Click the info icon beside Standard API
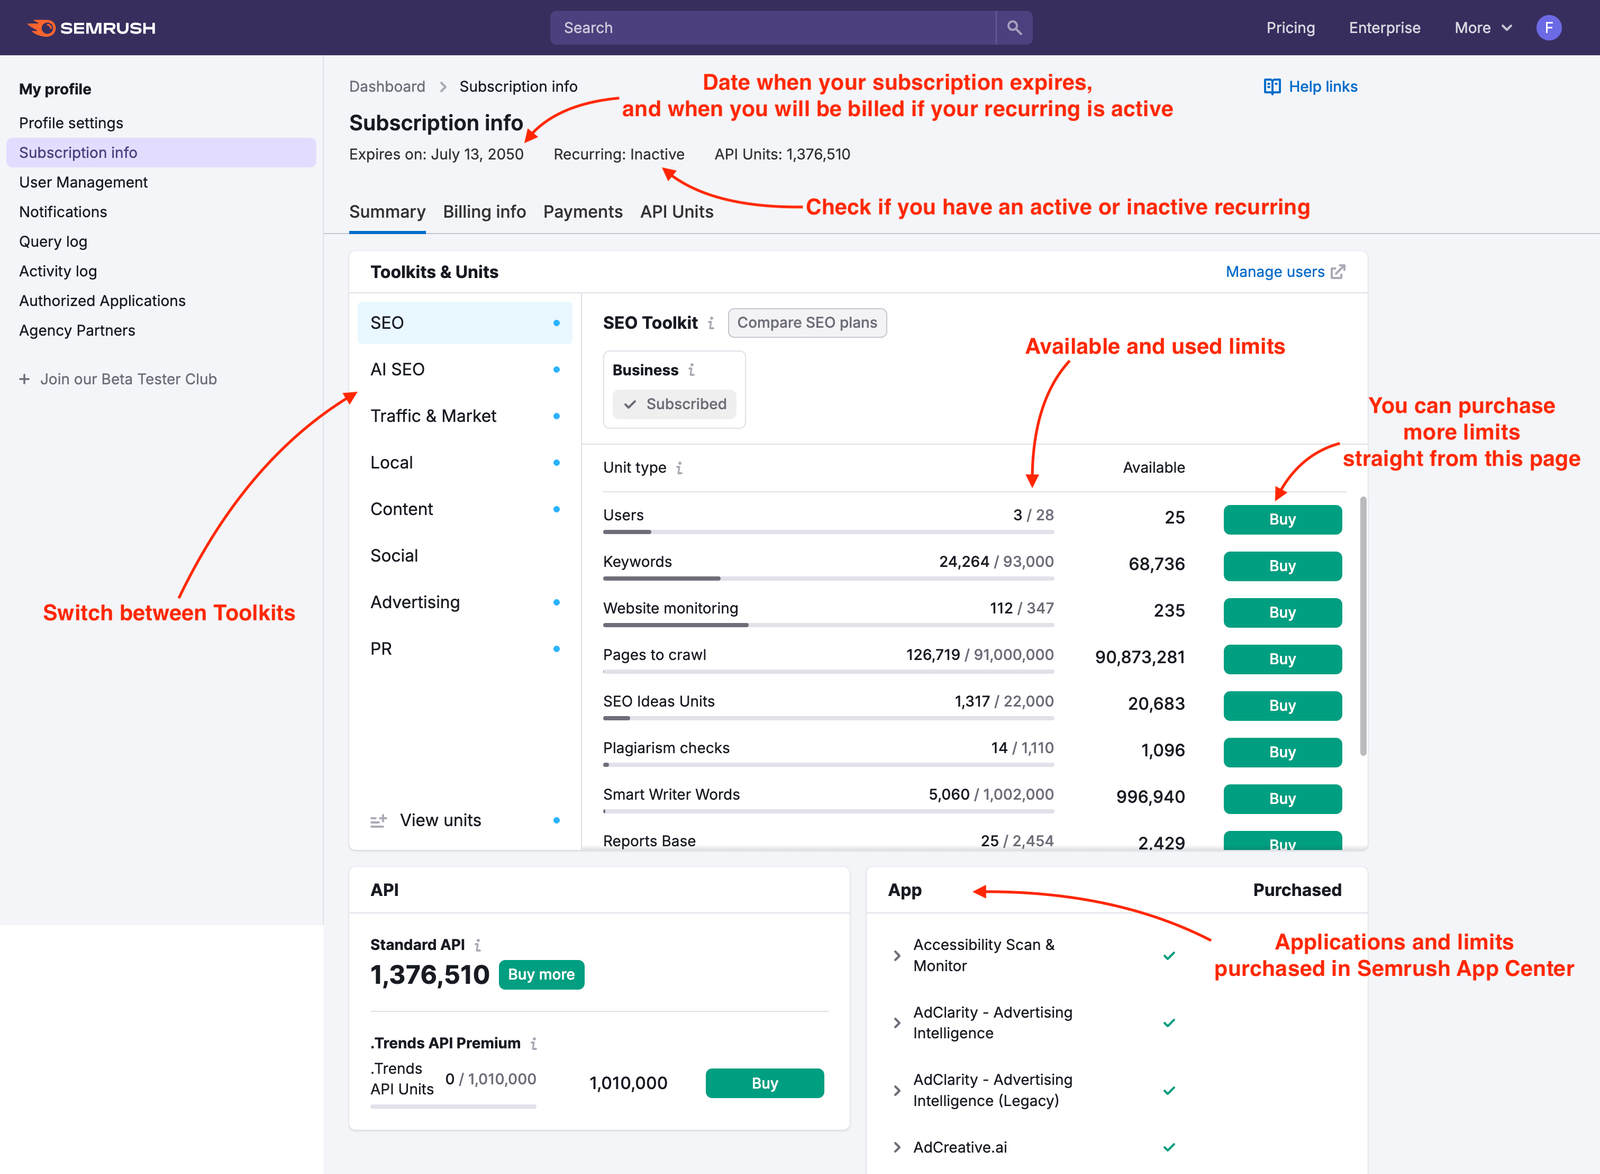Viewport: 1600px width, 1174px height. [x=478, y=944]
